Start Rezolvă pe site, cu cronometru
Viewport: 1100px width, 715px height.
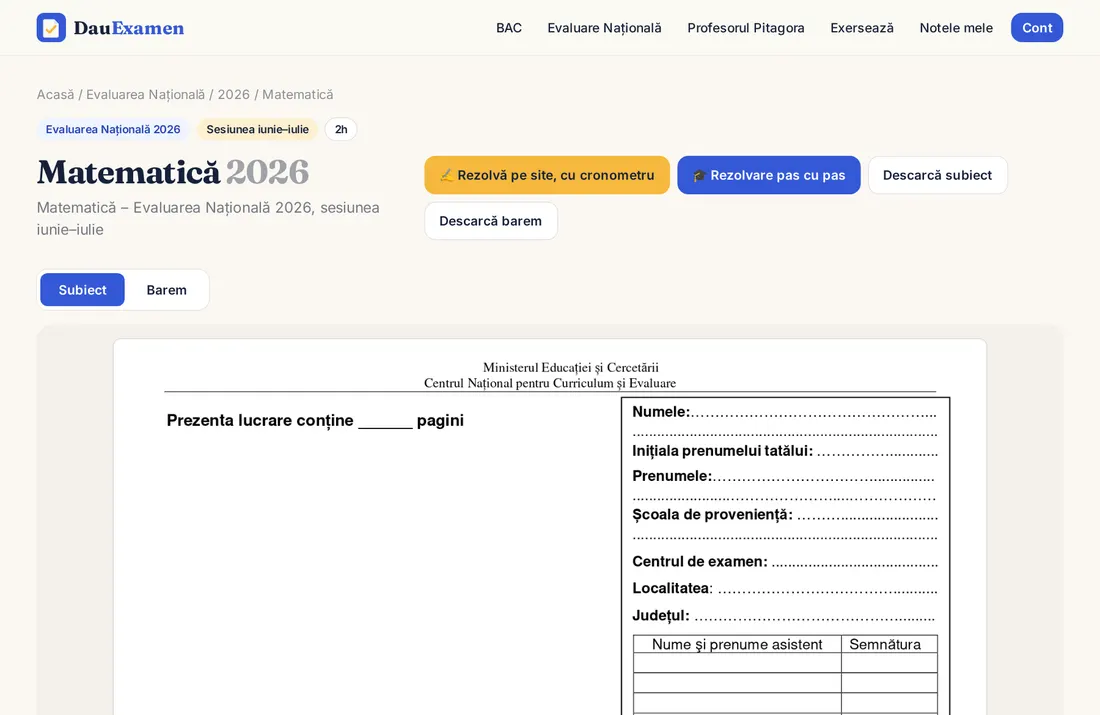click(x=547, y=175)
